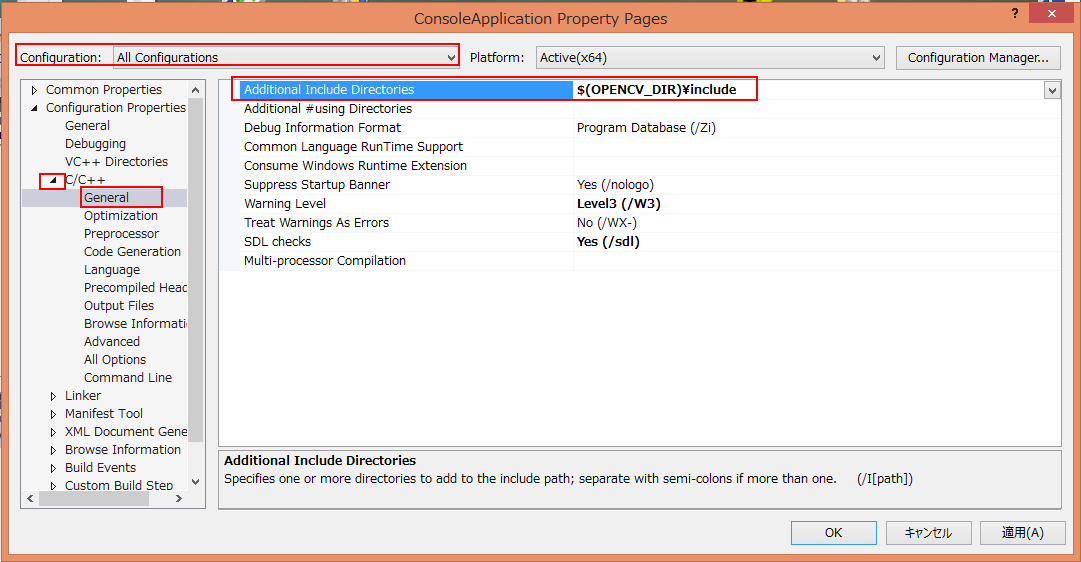Click the Multi-processor Compilation property
This screenshot has width=1081, height=562.
pyautogui.click(x=325, y=261)
